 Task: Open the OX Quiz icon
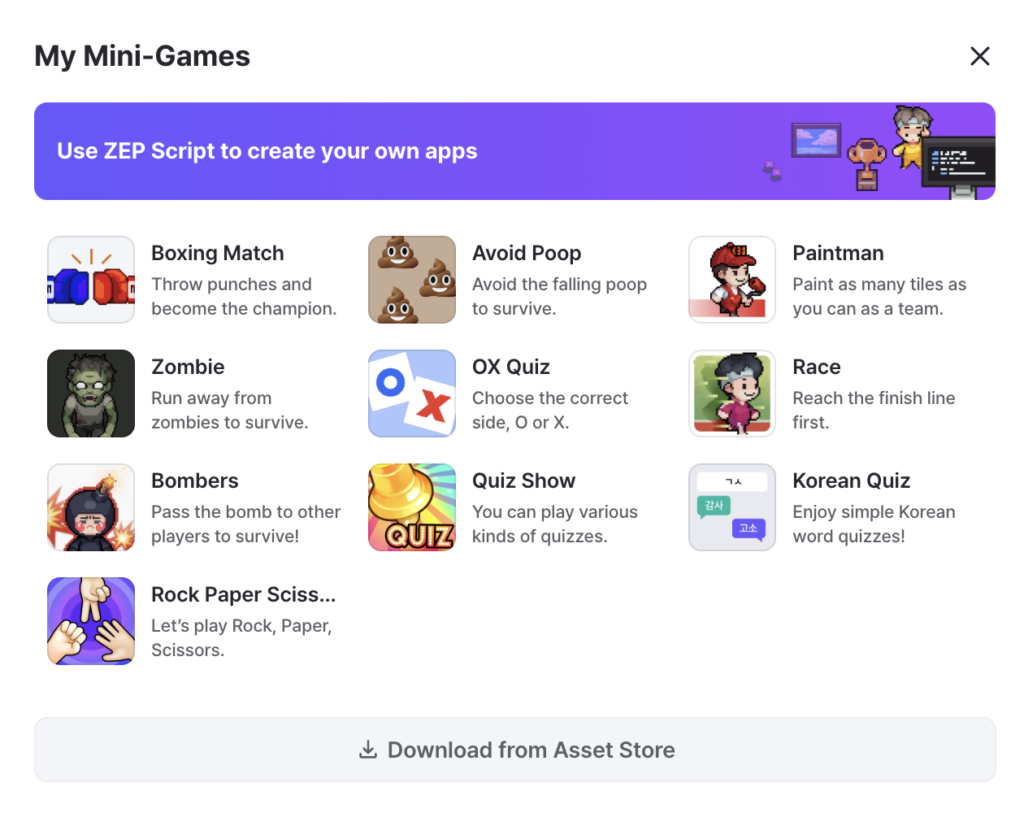tap(411, 393)
